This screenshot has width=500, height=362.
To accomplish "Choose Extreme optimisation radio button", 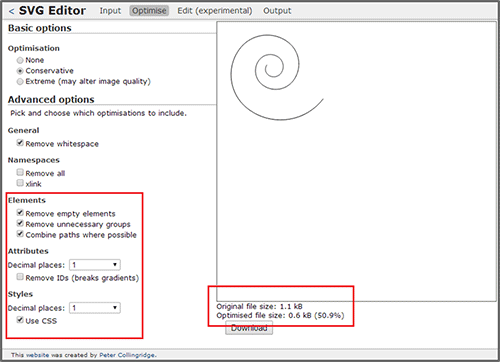I will (x=20, y=82).
